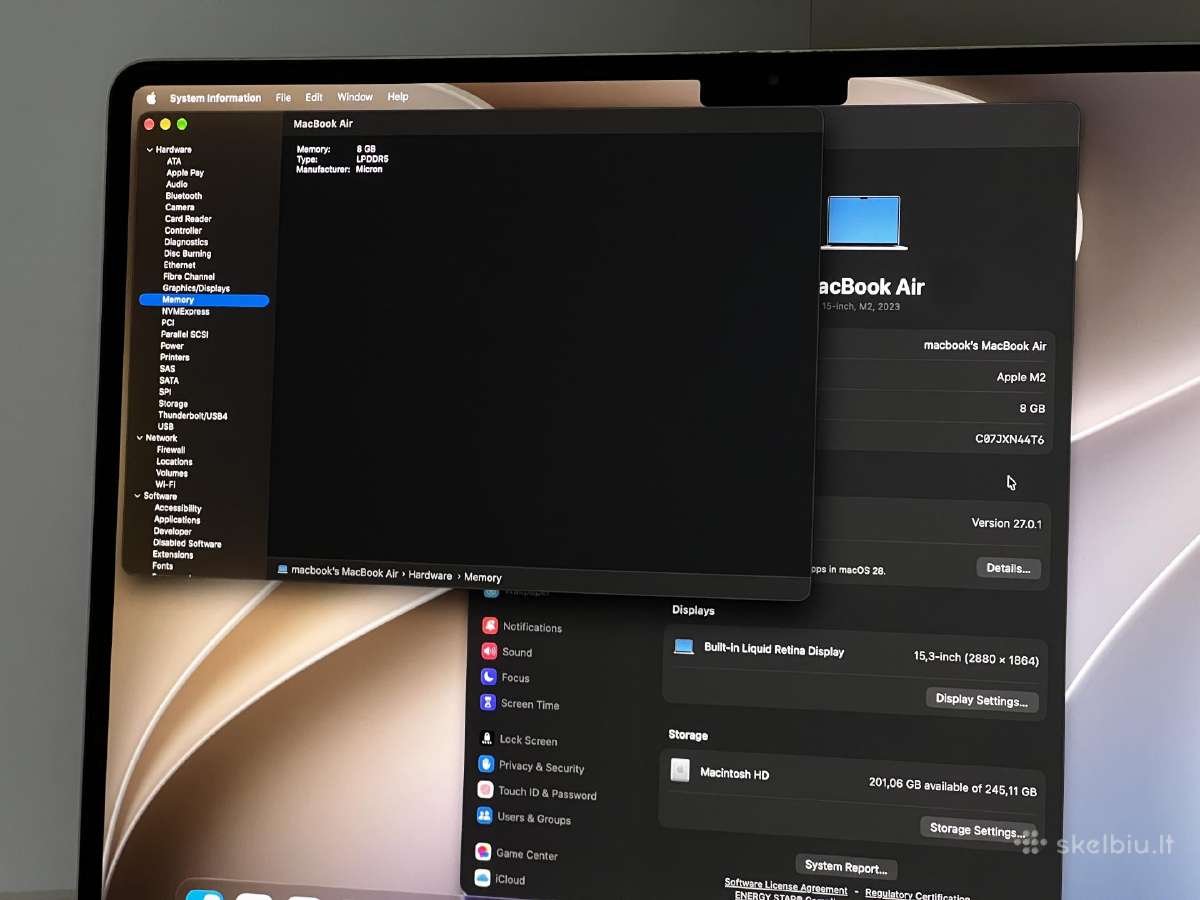Image resolution: width=1200 pixels, height=900 pixels.
Task: Open the System Information app menu
Action: tap(215, 98)
